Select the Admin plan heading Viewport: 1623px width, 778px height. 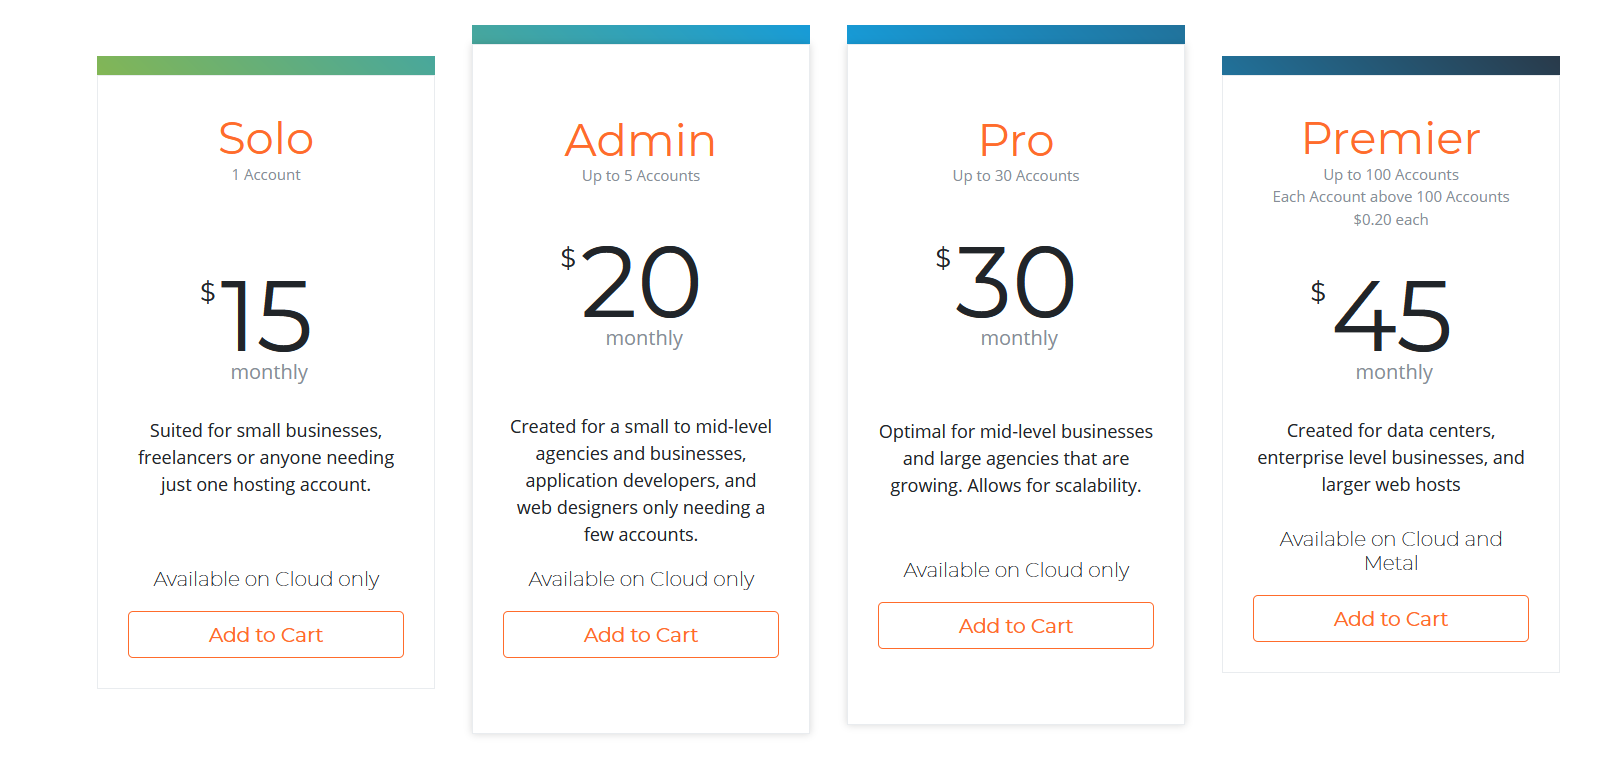click(x=641, y=141)
